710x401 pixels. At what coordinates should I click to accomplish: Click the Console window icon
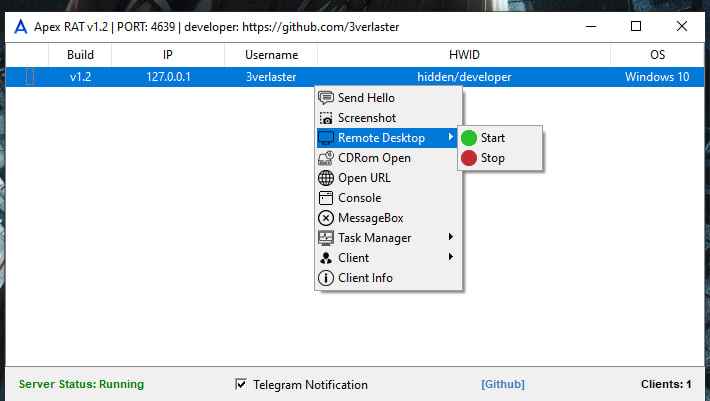326,198
